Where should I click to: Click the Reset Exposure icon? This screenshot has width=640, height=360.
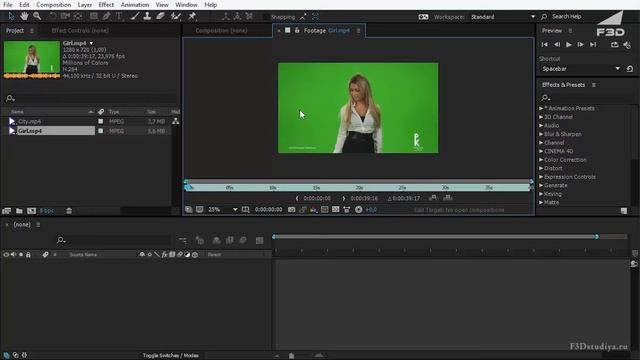[x=358, y=209]
